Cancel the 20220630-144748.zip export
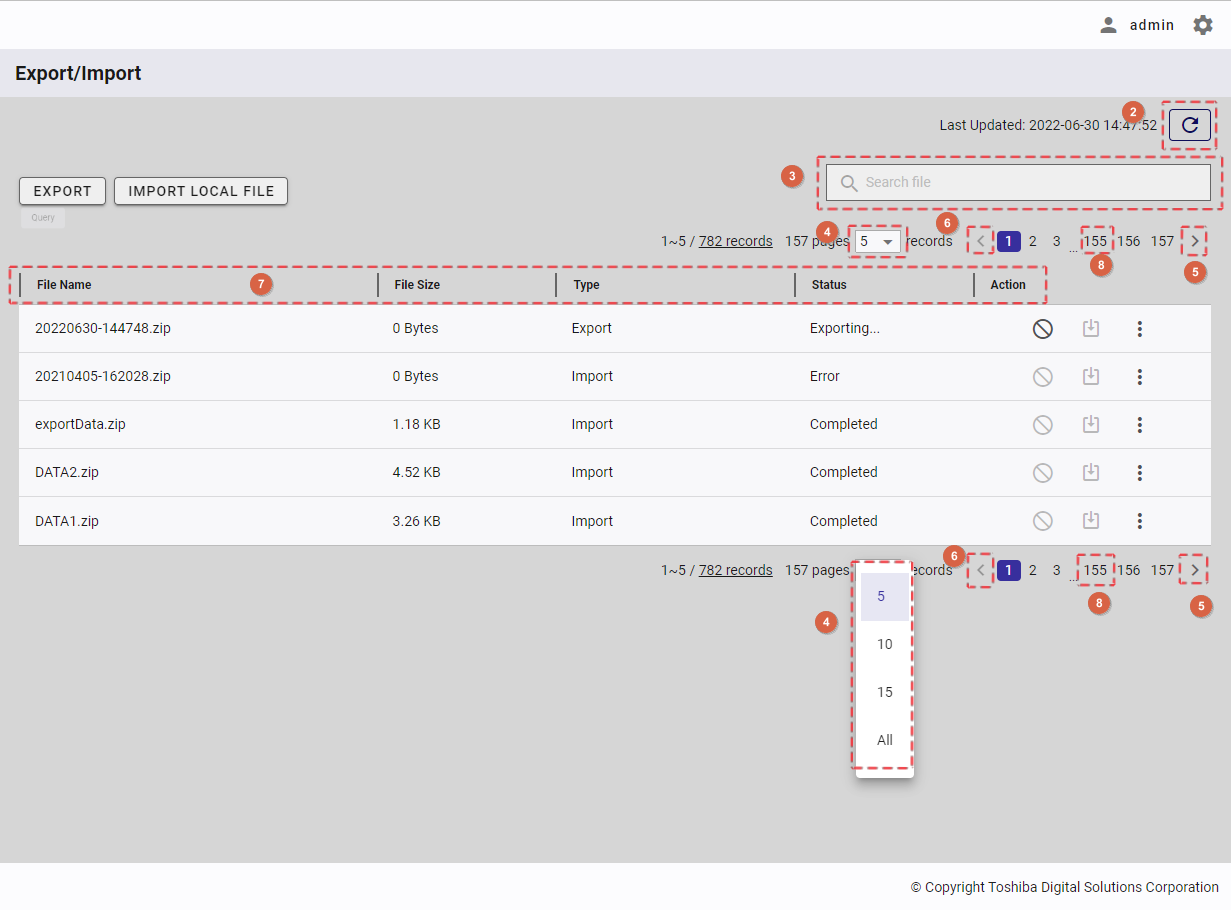This screenshot has height=910, width=1231. pos(1042,329)
